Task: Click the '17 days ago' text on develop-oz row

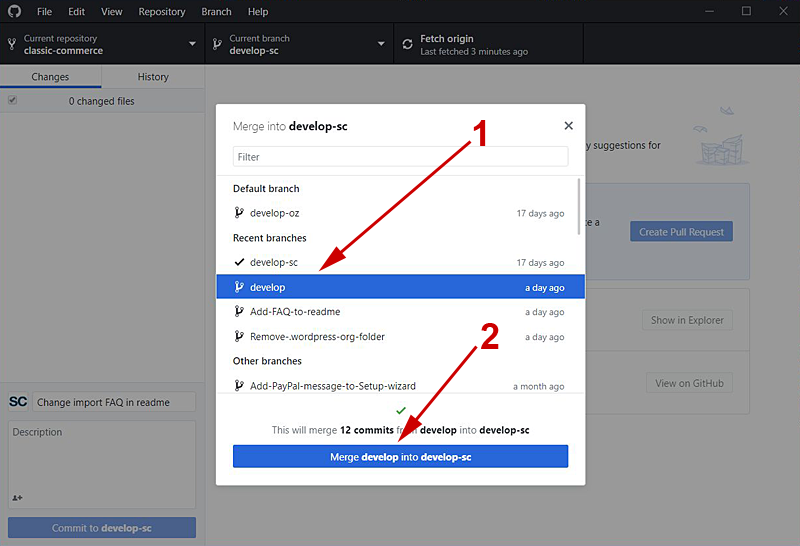Action: pos(540,213)
